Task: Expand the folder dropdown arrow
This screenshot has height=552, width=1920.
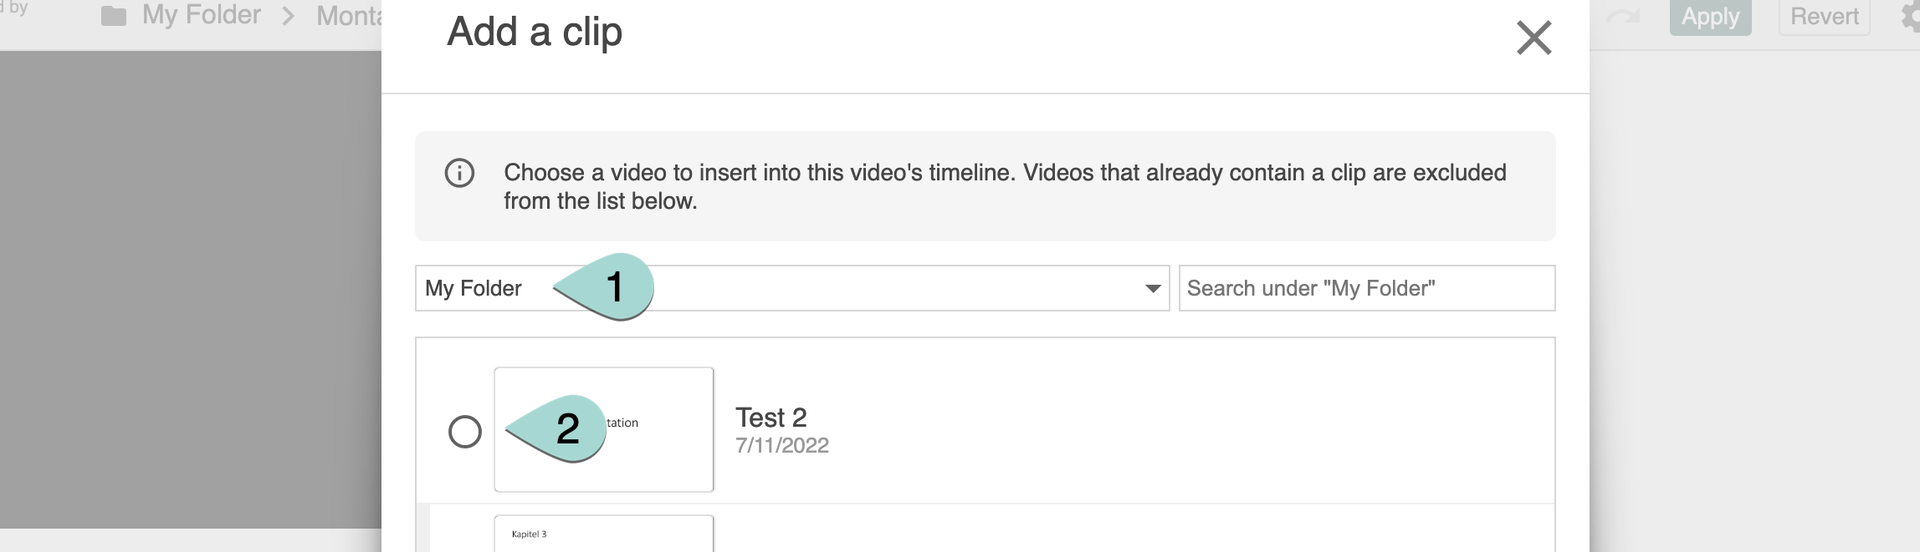Action: (x=1152, y=289)
